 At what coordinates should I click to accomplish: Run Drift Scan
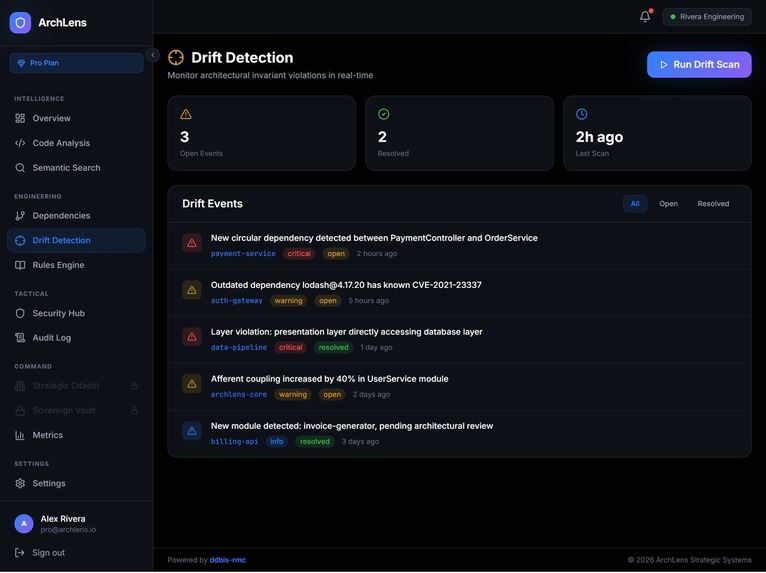click(699, 64)
